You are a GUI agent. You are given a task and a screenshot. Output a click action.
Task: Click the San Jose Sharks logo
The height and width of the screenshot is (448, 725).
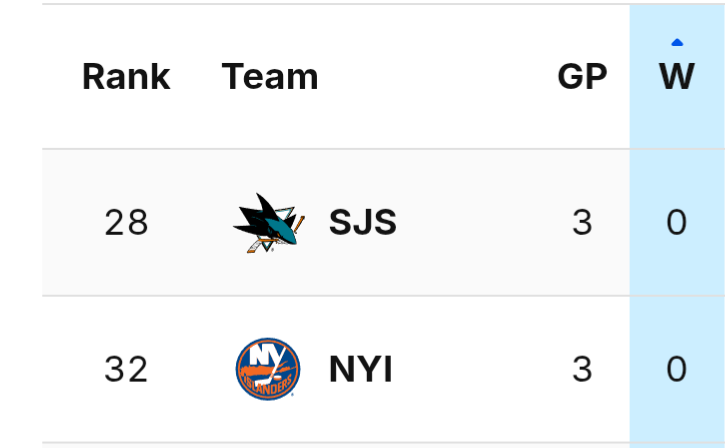point(268,222)
